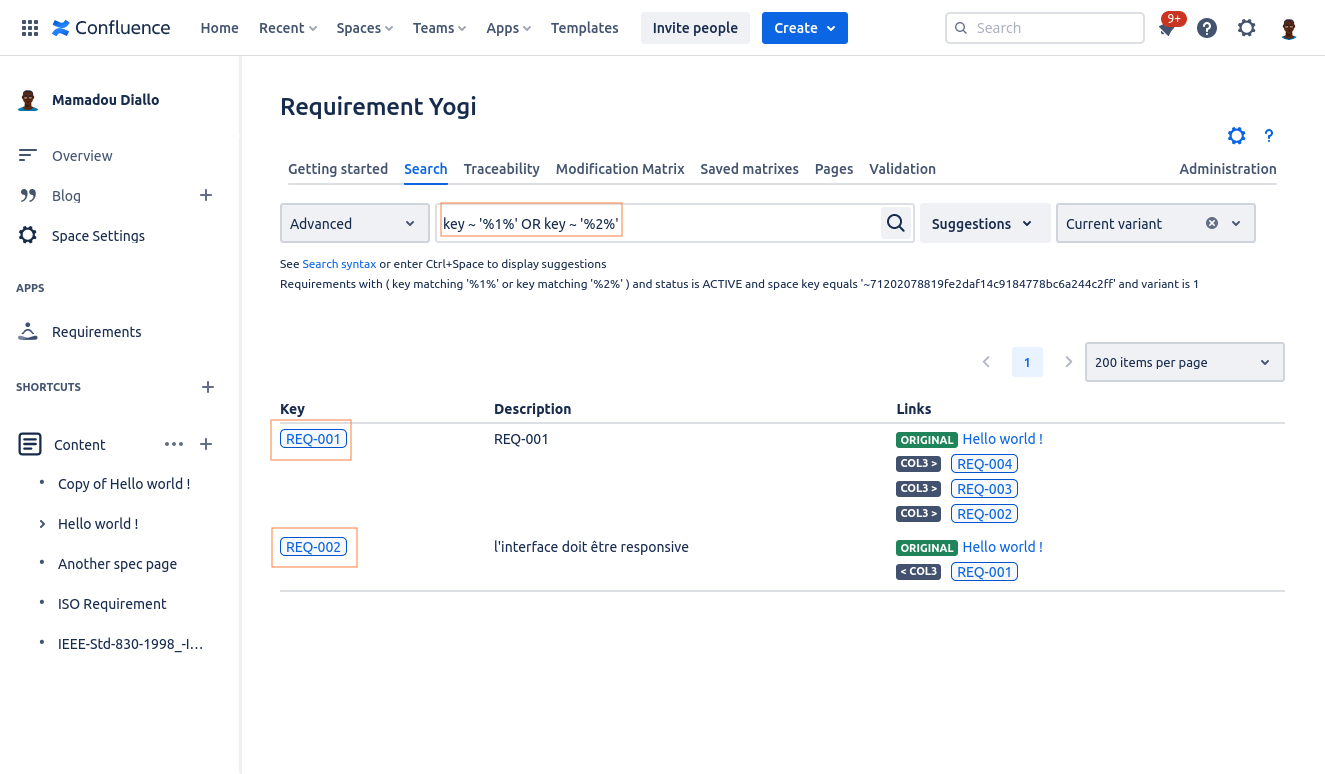This screenshot has height=774, width=1325.
Task: Open Content more actions ellipsis
Action: (x=174, y=444)
